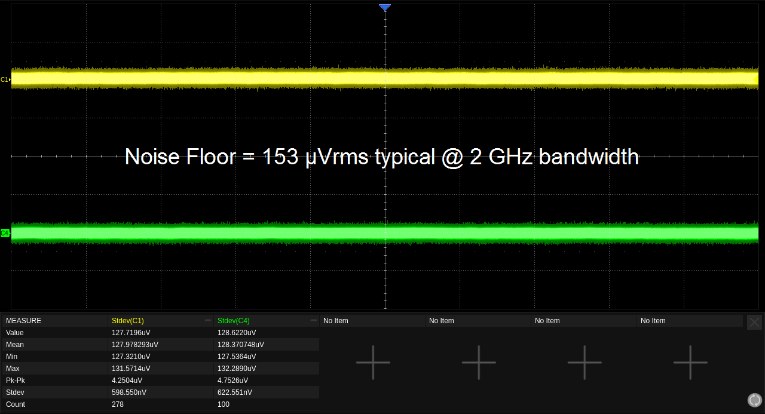Viewport: 765px width, 414px height.
Task: Close the measurement panel with the X
Action: tap(754, 322)
